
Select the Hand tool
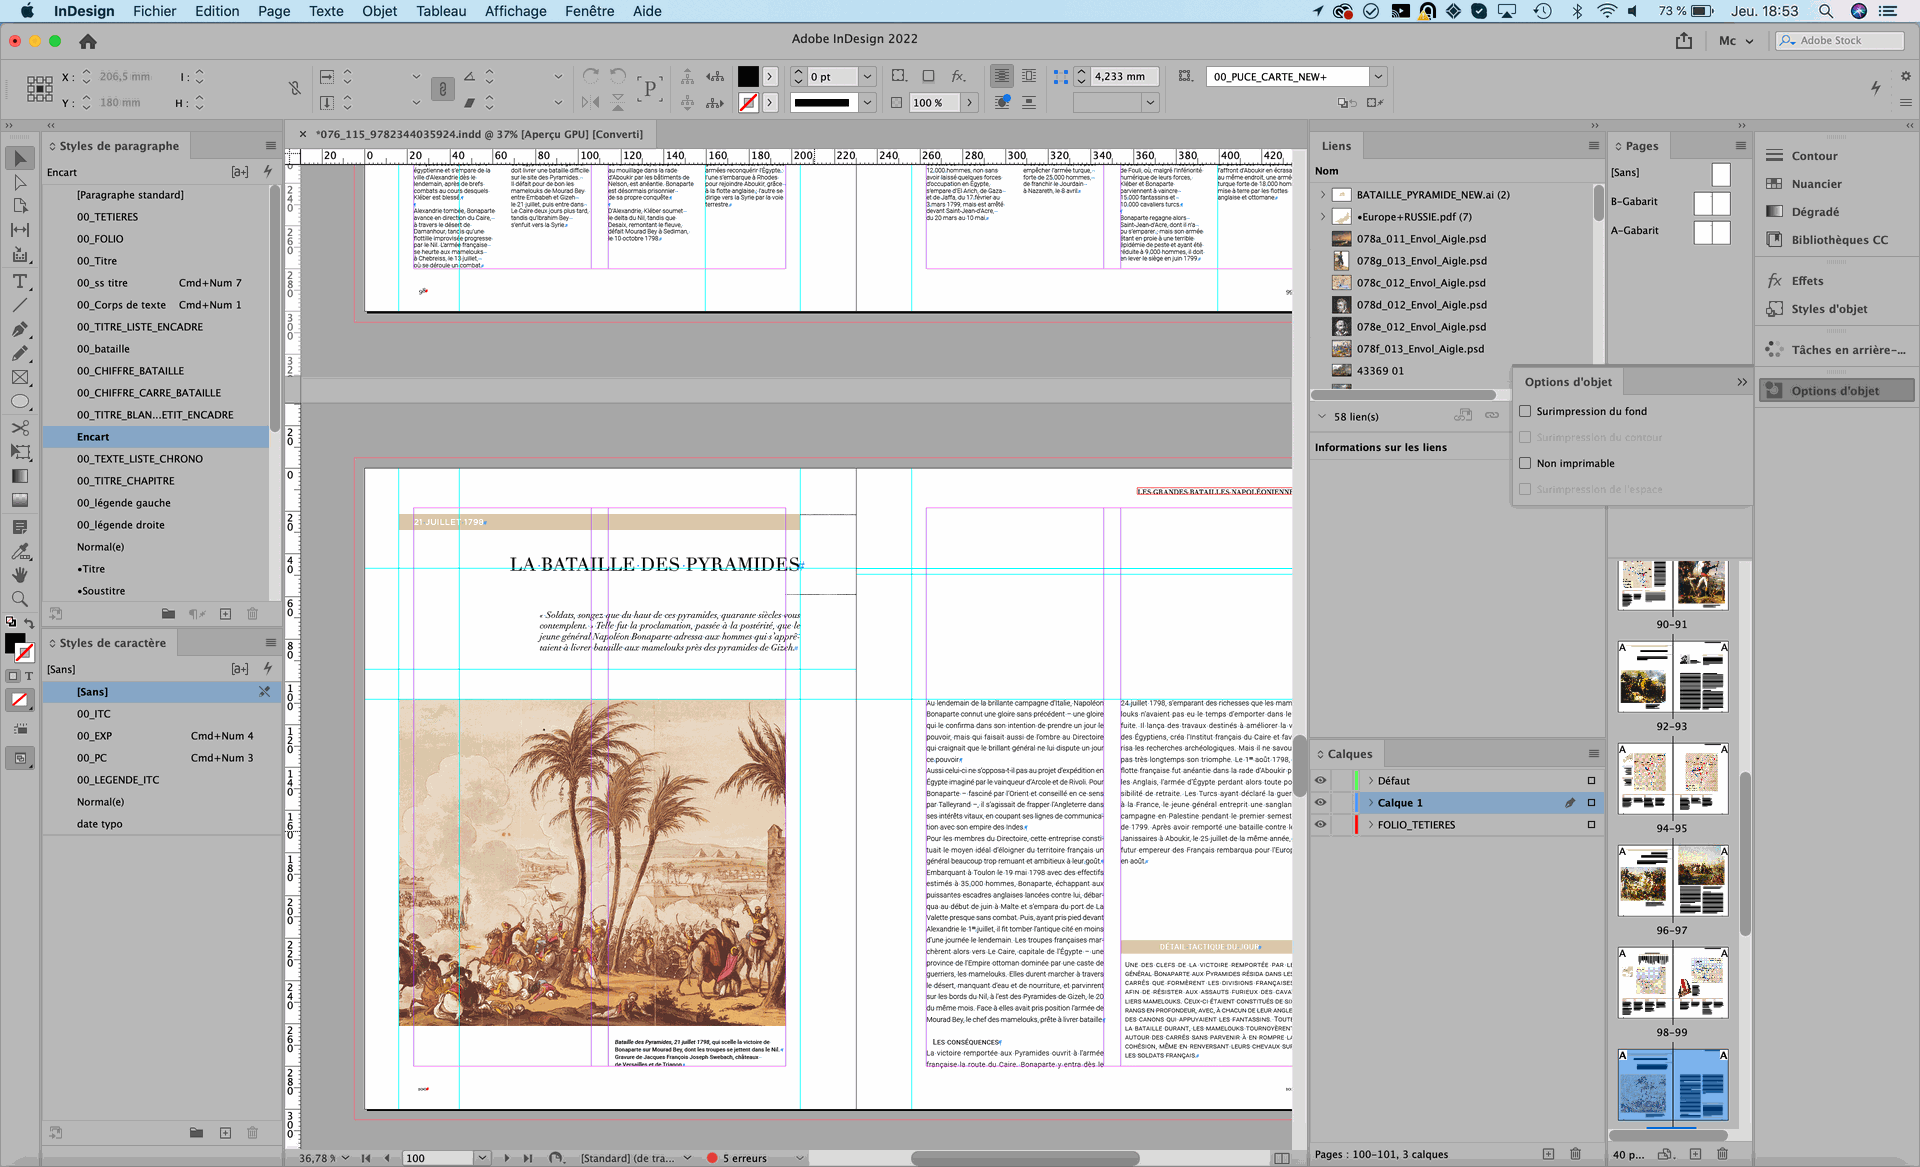[x=20, y=575]
